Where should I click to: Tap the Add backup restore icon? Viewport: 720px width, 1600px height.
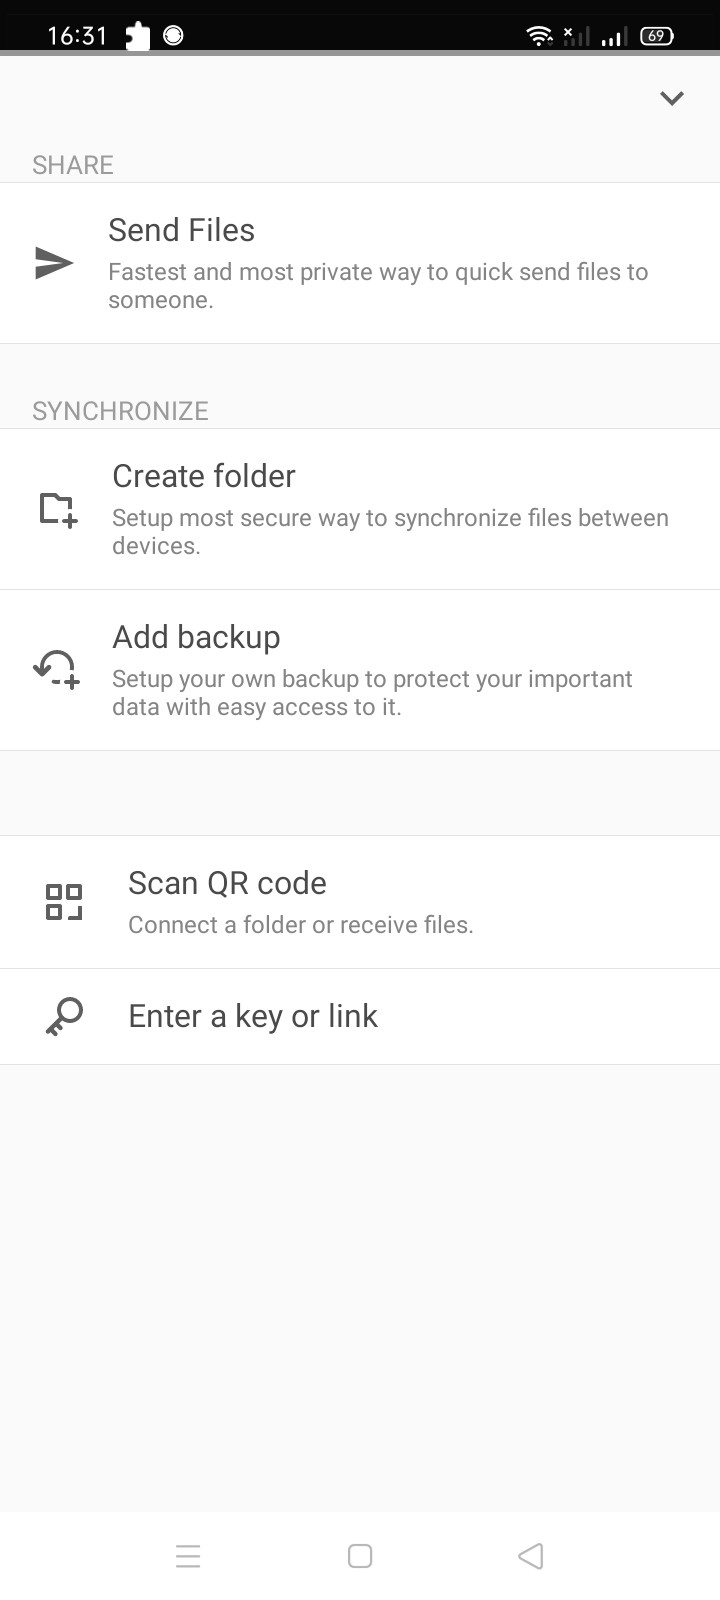point(55,668)
